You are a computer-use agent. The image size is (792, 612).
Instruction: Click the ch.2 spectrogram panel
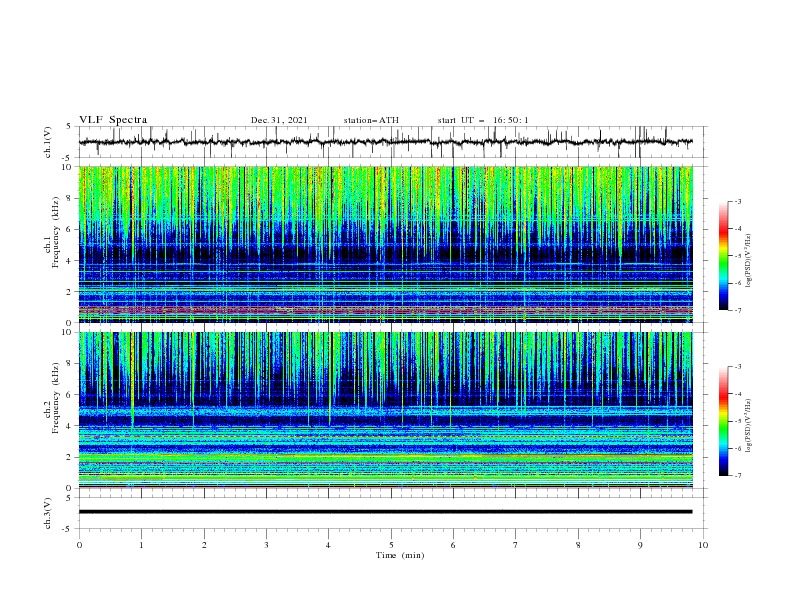[386, 410]
